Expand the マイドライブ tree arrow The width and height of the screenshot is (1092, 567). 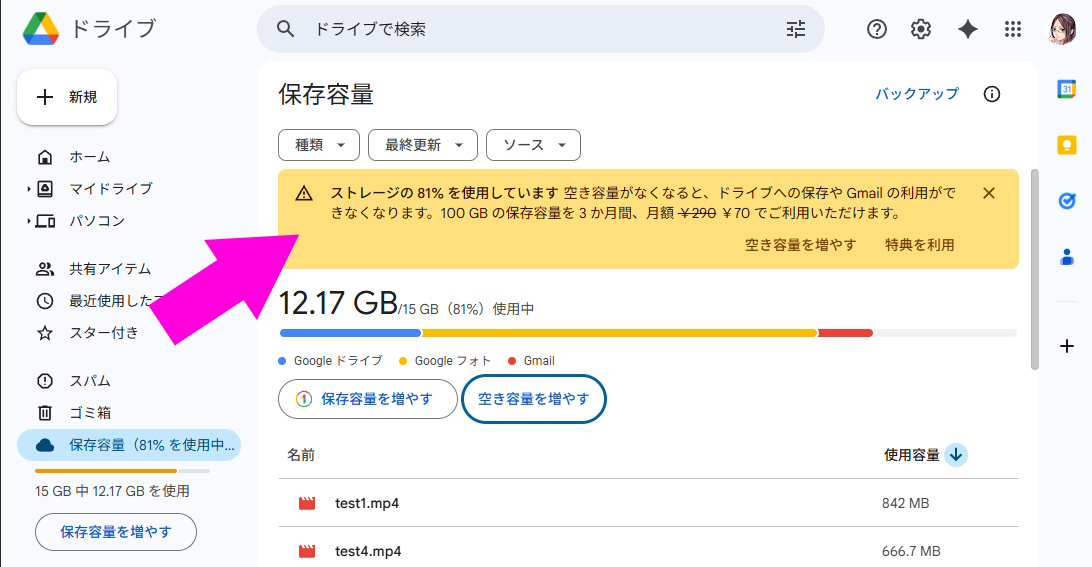tap(29, 189)
